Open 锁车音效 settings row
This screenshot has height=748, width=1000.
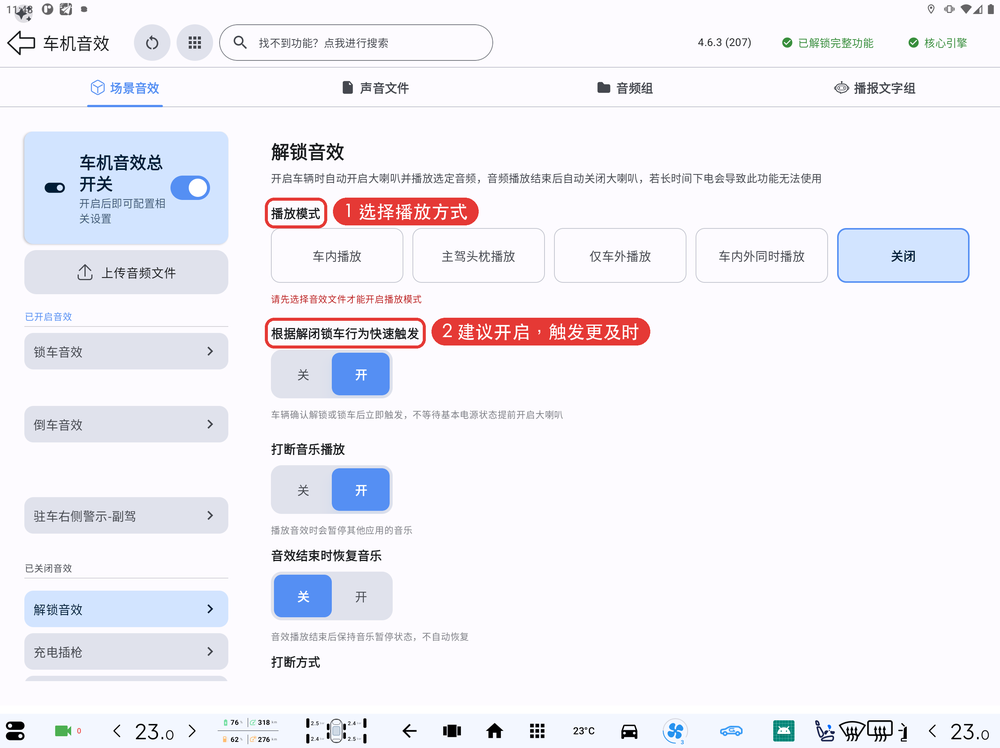pos(126,351)
